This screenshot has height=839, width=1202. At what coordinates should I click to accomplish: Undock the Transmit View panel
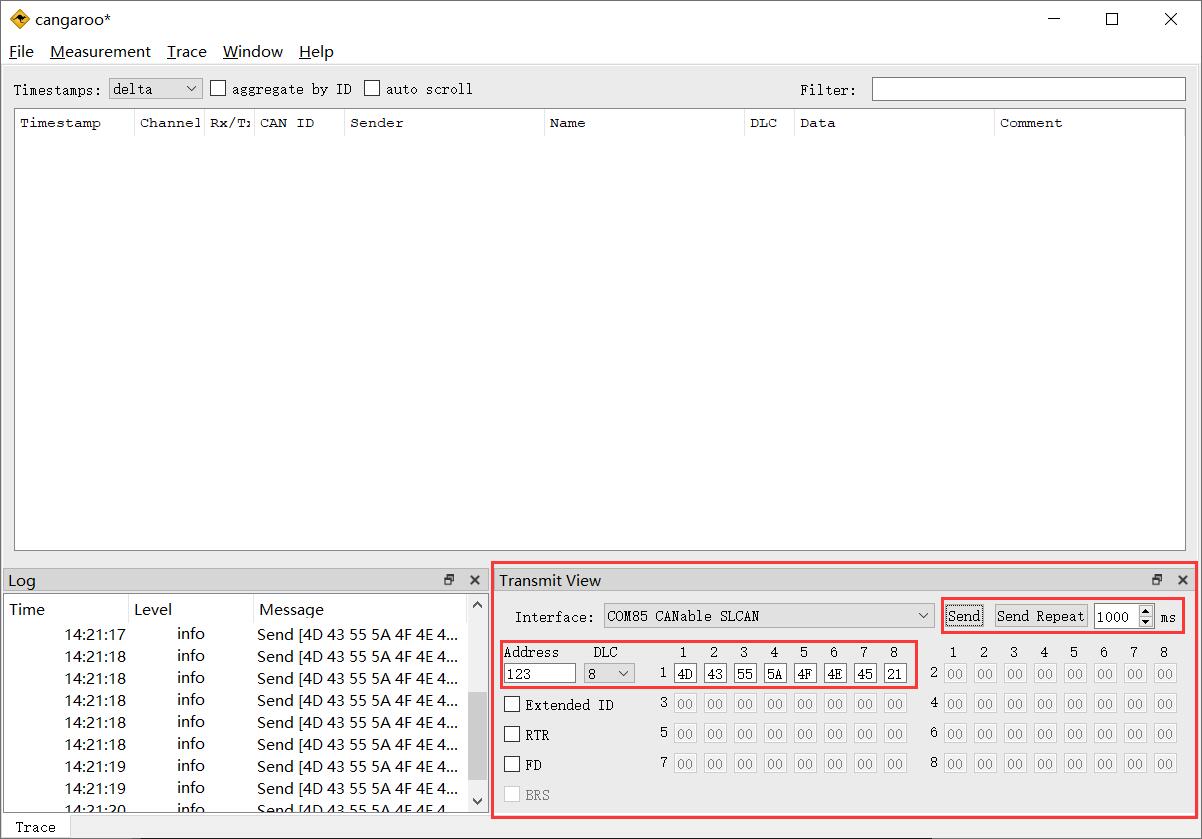(x=1157, y=580)
